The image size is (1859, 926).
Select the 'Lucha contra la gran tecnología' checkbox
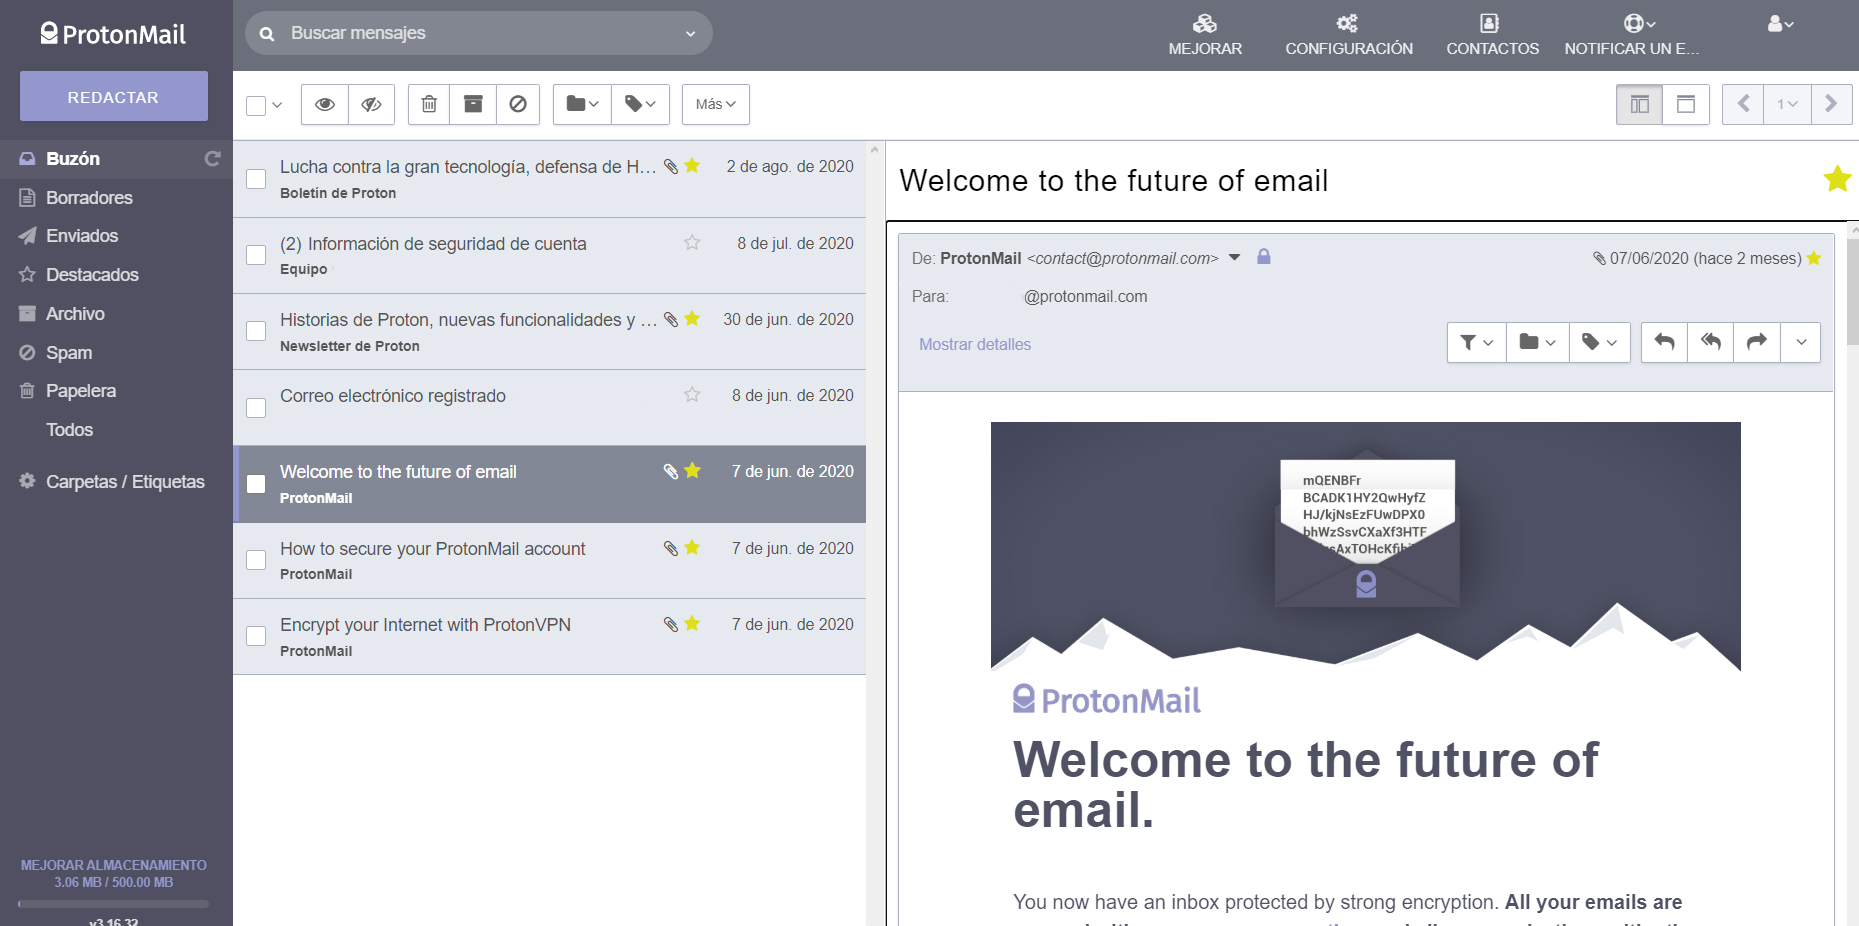coord(256,179)
